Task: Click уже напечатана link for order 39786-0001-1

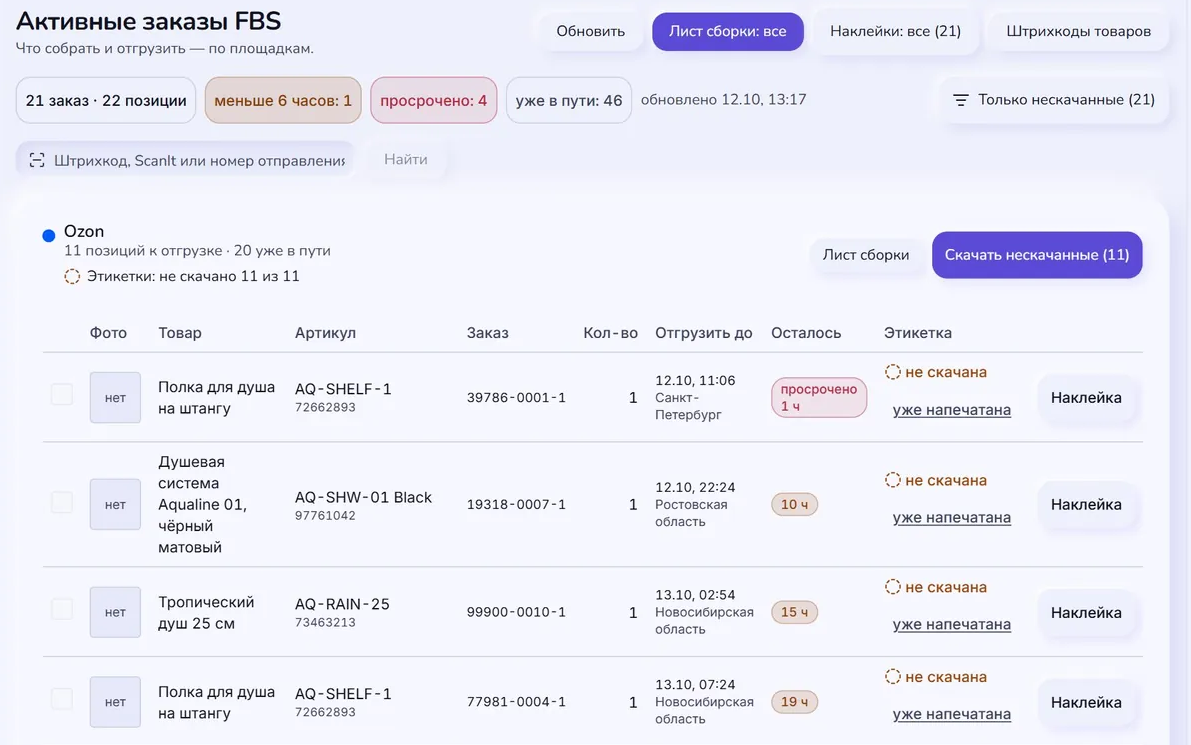Action: (x=952, y=410)
